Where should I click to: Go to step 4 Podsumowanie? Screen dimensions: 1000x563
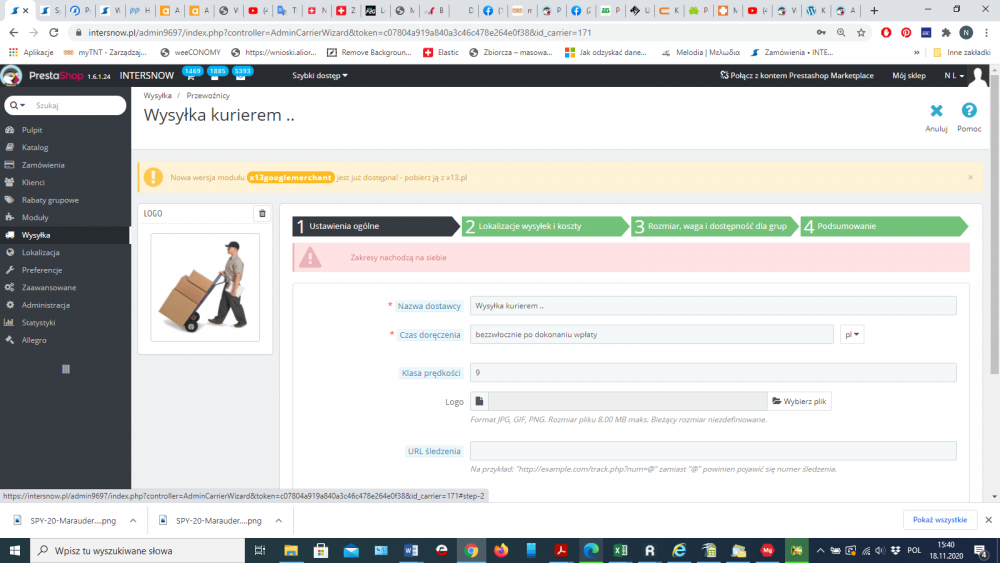884,226
